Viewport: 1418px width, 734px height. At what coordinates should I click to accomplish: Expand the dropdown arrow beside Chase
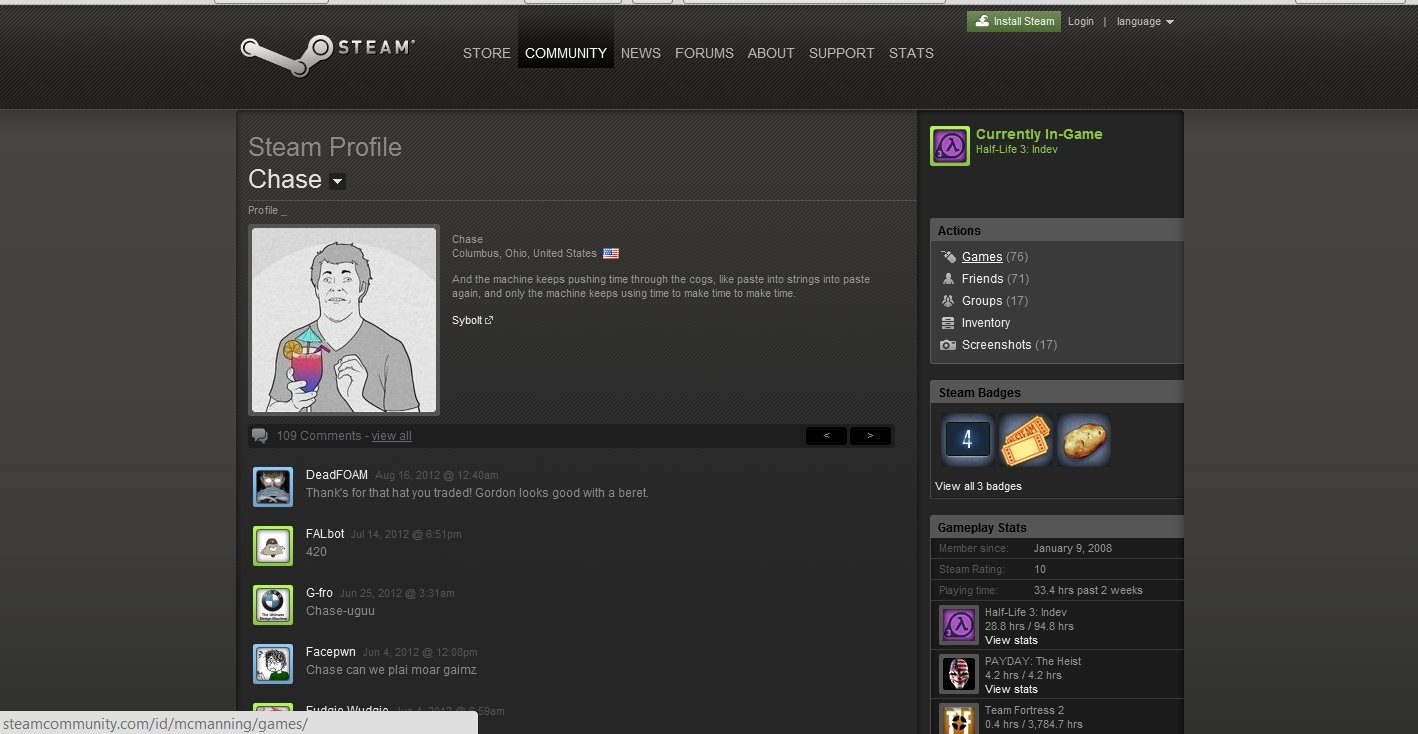pyautogui.click(x=337, y=181)
